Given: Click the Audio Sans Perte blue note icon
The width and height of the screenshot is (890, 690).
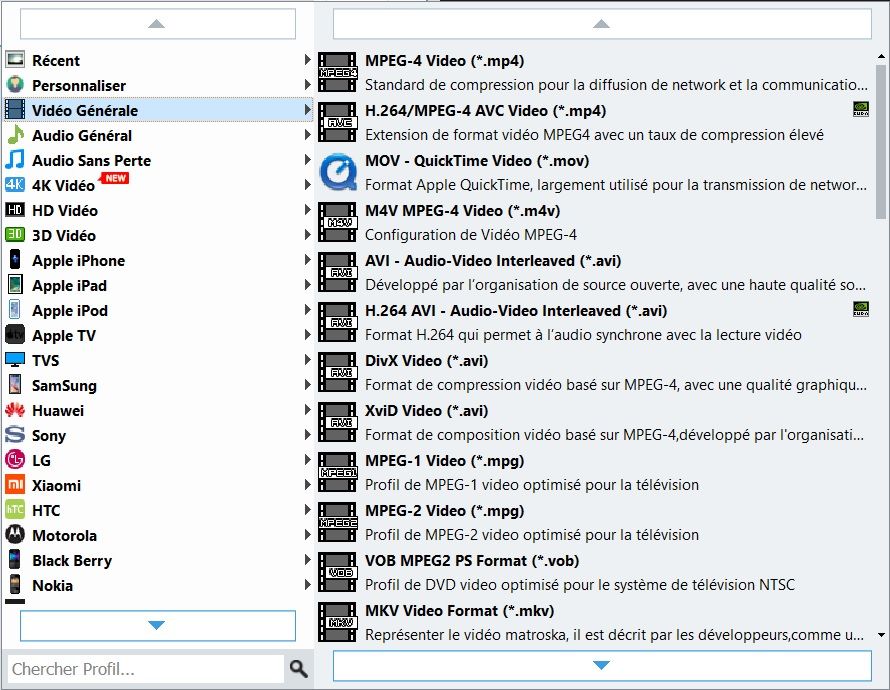Looking at the screenshot, I should coord(15,159).
